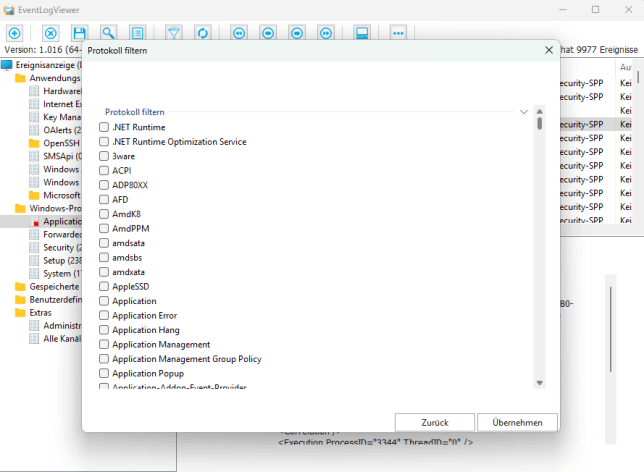Select the Security log tree item
Screen dimensions: 644x472
58,247
